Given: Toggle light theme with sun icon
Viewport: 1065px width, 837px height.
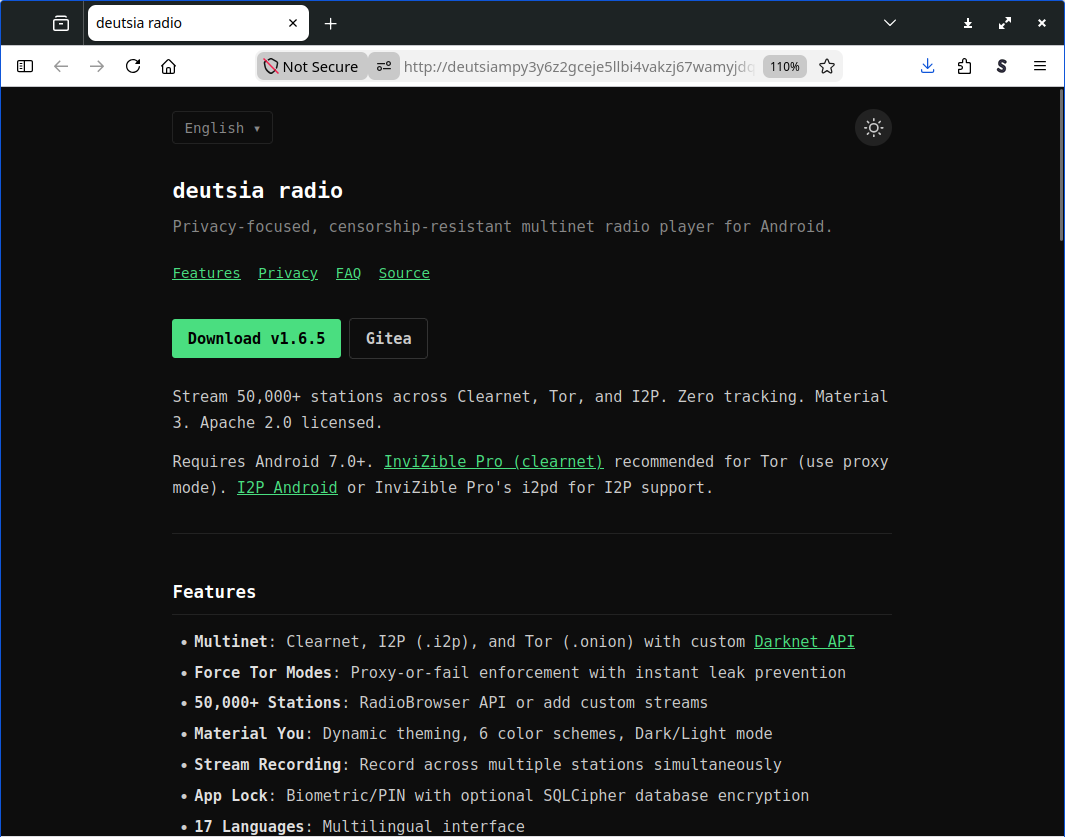Looking at the screenshot, I should (873, 128).
